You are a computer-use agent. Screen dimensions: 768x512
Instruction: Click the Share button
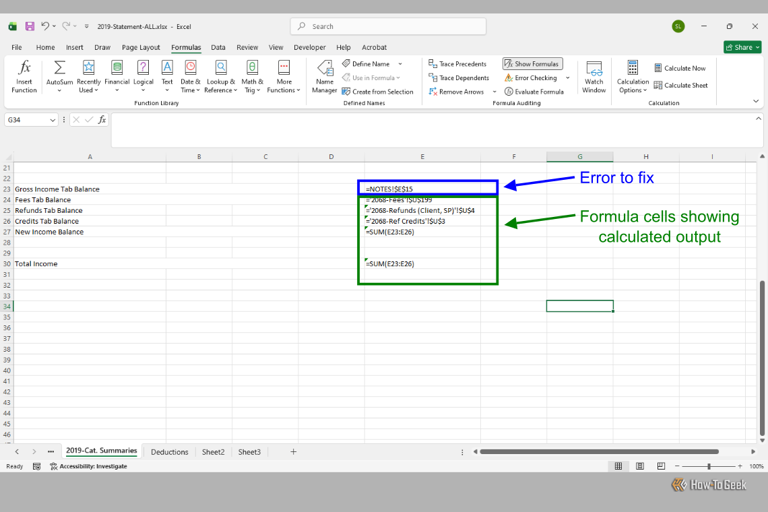click(x=743, y=47)
